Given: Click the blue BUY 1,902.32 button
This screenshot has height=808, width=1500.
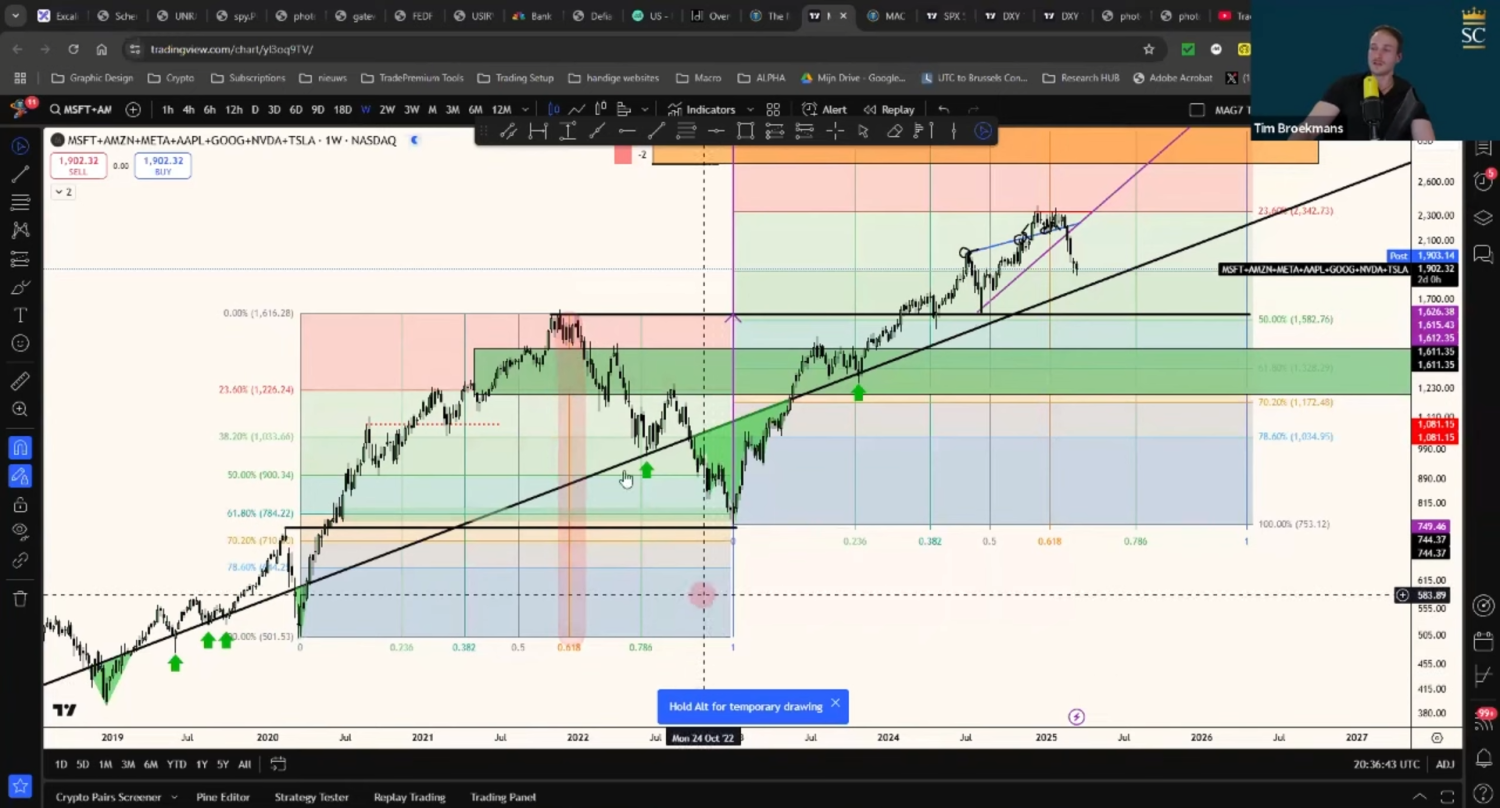Looking at the screenshot, I should pyautogui.click(x=163, y=165).
